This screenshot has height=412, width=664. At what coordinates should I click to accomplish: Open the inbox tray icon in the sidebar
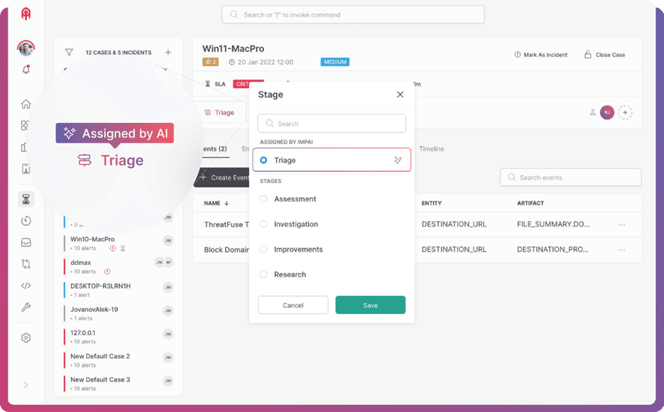[x=26, y=242]
